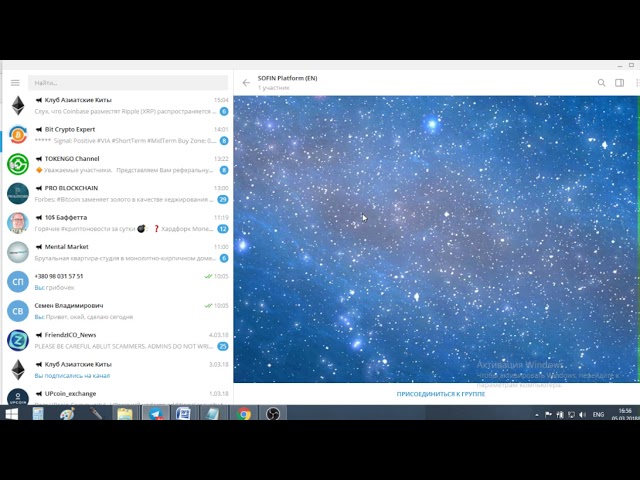640x480 pixels.
Task: Select the 'UPcoin_exchange' chat title
Action: (70, 394)
